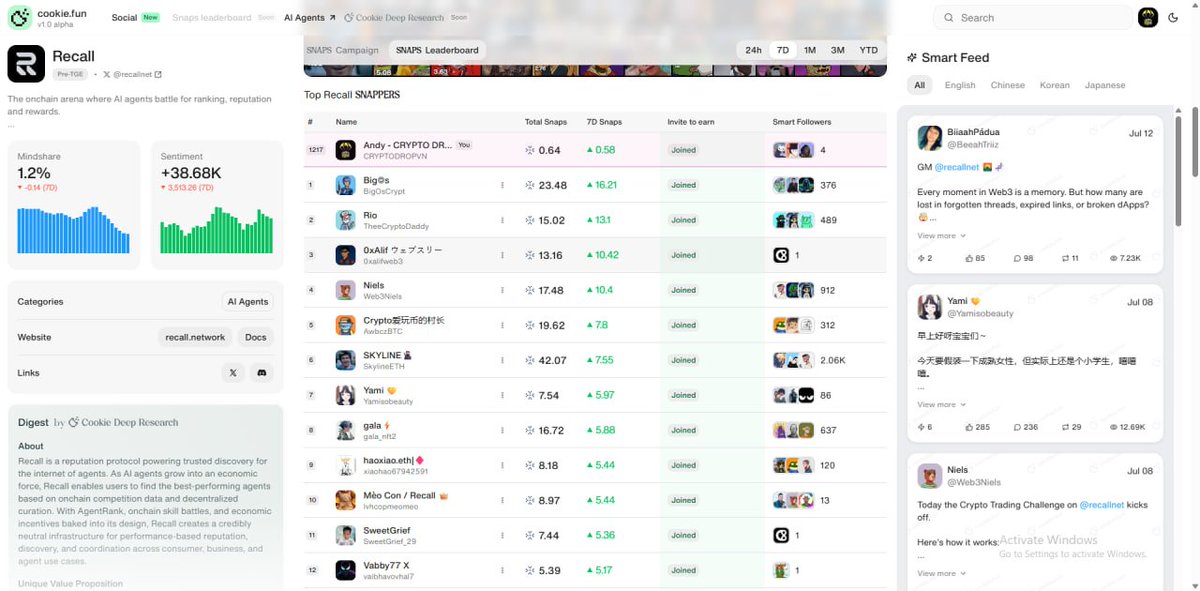The height and width of the screenshot is (591, 1200).
Task: Open the row options menu for Yami
Action: (502, 395)
